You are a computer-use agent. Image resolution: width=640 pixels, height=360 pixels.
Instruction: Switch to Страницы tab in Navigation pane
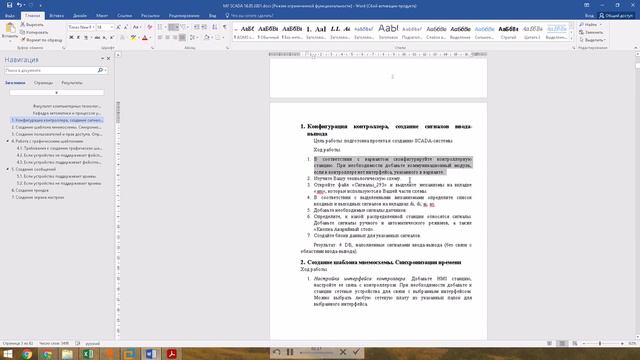[x=43, y=83]
